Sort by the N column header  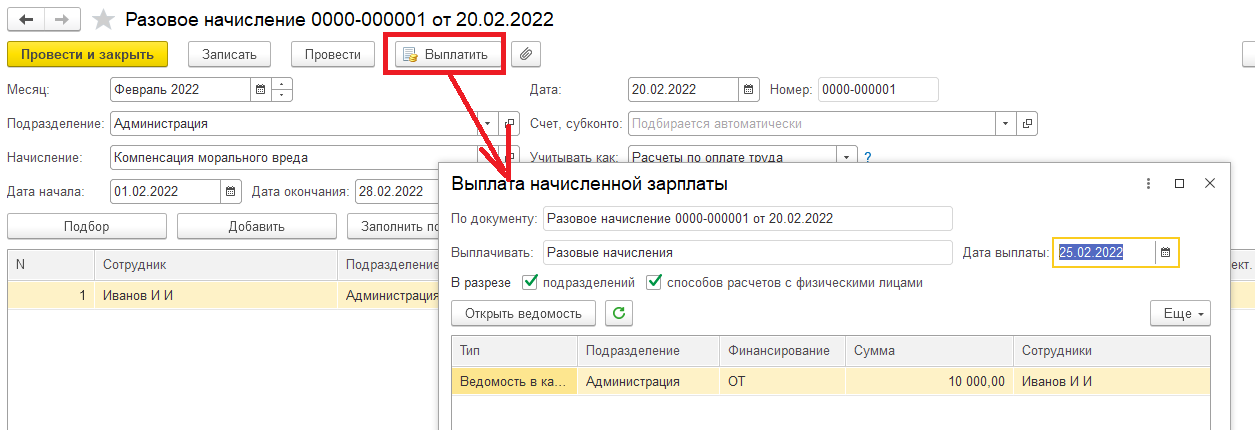(51, 265)
